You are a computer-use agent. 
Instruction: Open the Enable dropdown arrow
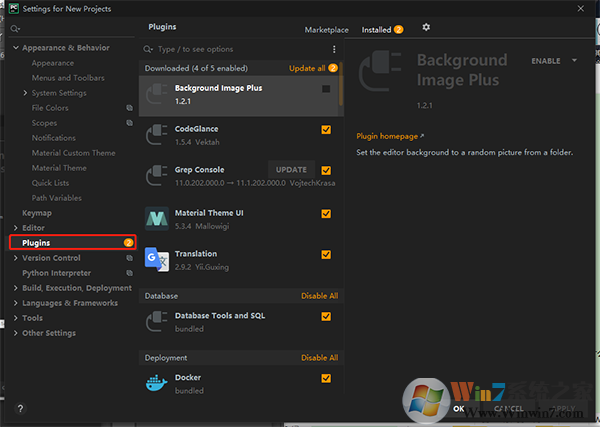pos(575,61)
